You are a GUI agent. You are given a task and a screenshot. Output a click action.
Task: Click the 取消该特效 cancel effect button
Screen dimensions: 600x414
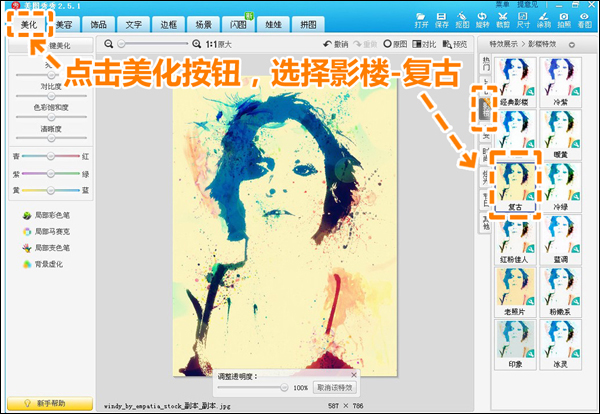tap(335, 387)
